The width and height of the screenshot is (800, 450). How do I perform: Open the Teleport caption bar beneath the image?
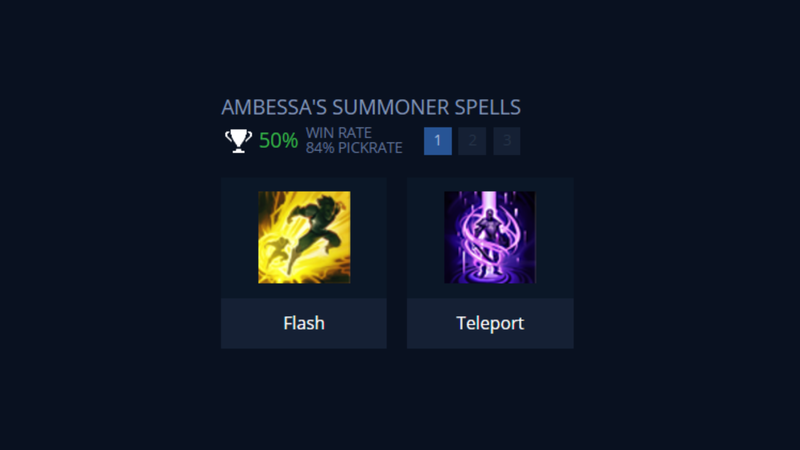coord(490,323)
